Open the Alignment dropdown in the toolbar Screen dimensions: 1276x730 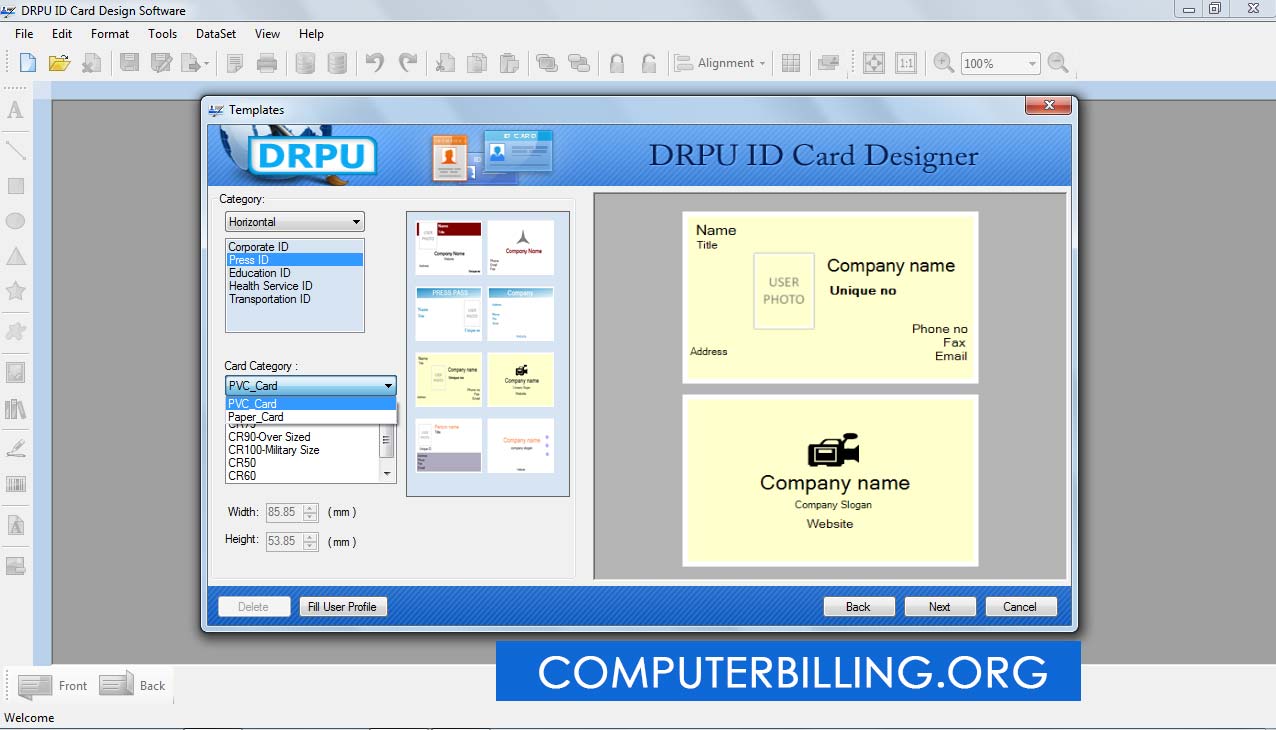[721, 63]
